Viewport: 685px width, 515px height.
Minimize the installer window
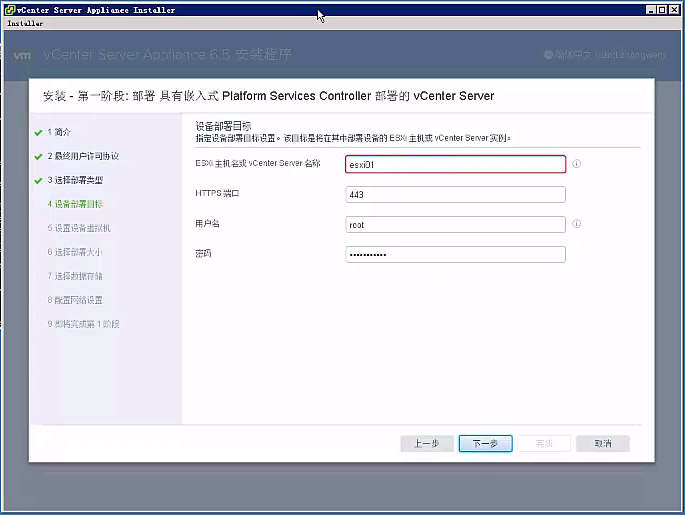click(x=650, y=10)
